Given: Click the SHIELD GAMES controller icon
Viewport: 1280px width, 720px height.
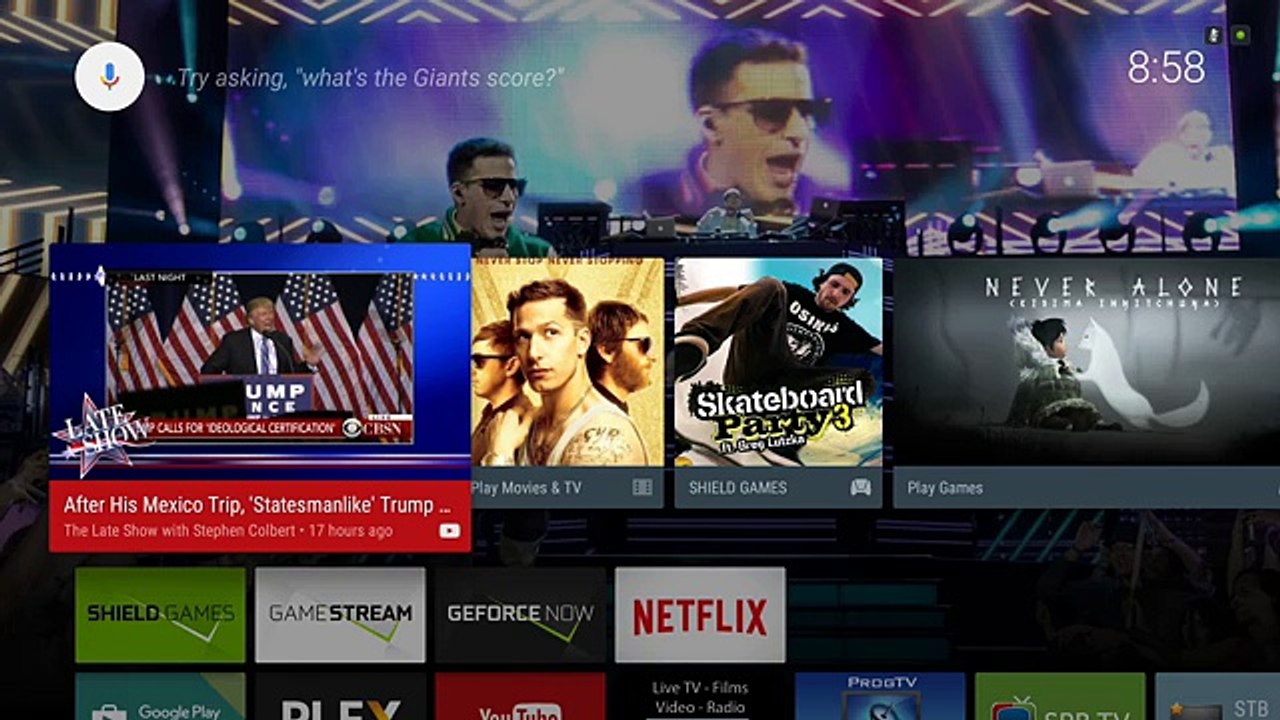Looking at the screenshot, I should [x=860, y=488].
